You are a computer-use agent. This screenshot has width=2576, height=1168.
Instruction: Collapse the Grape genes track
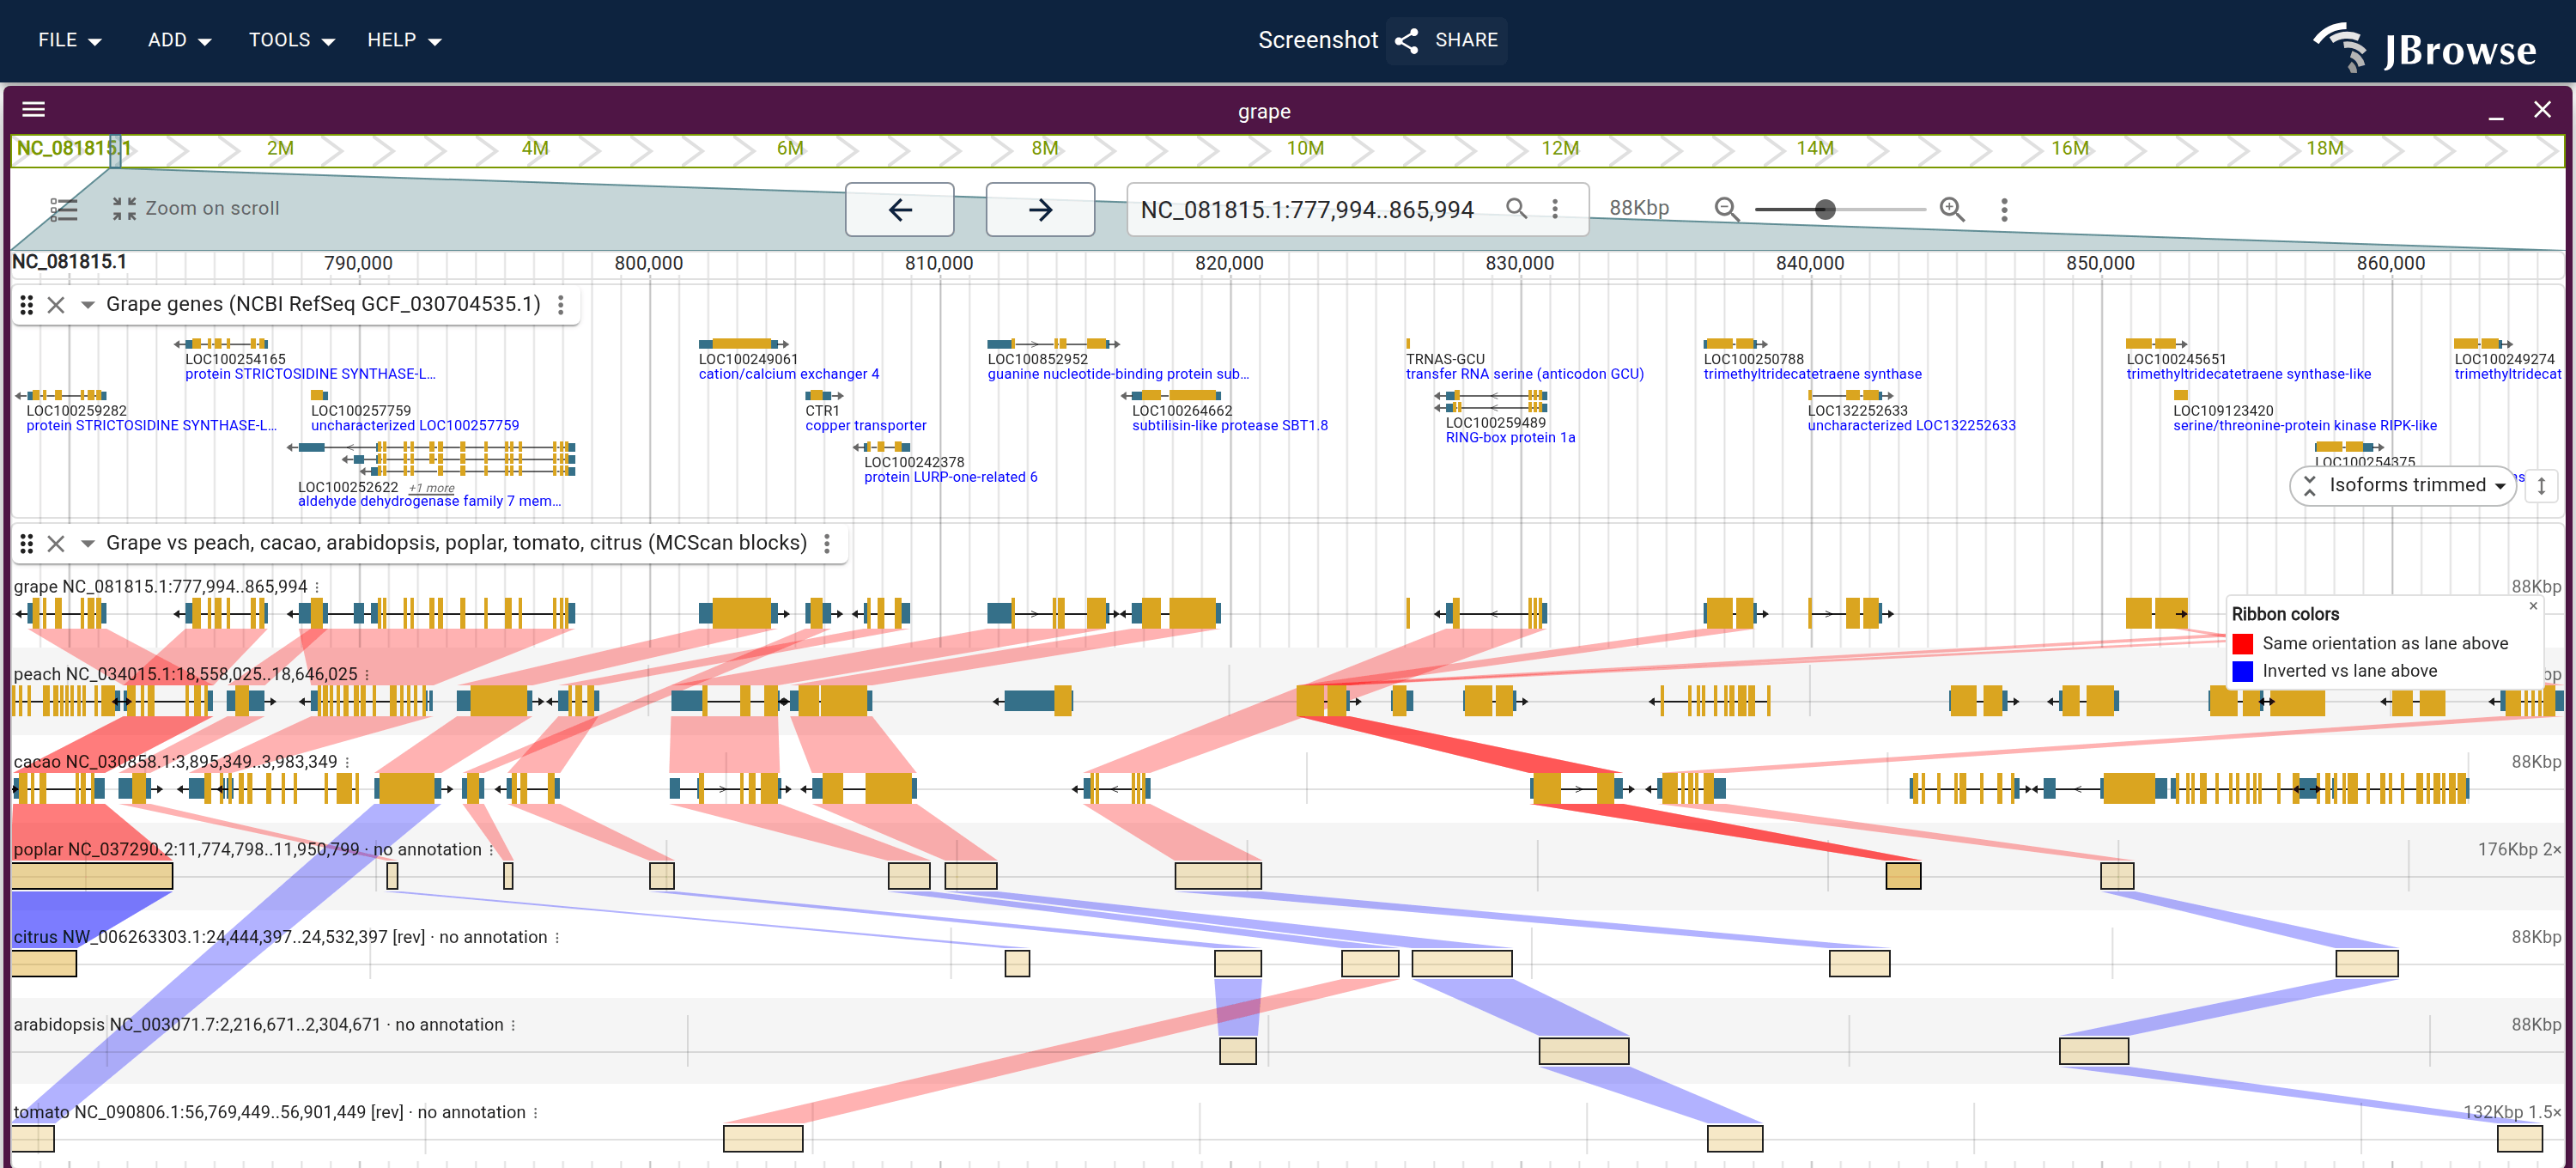click(87, 305)
